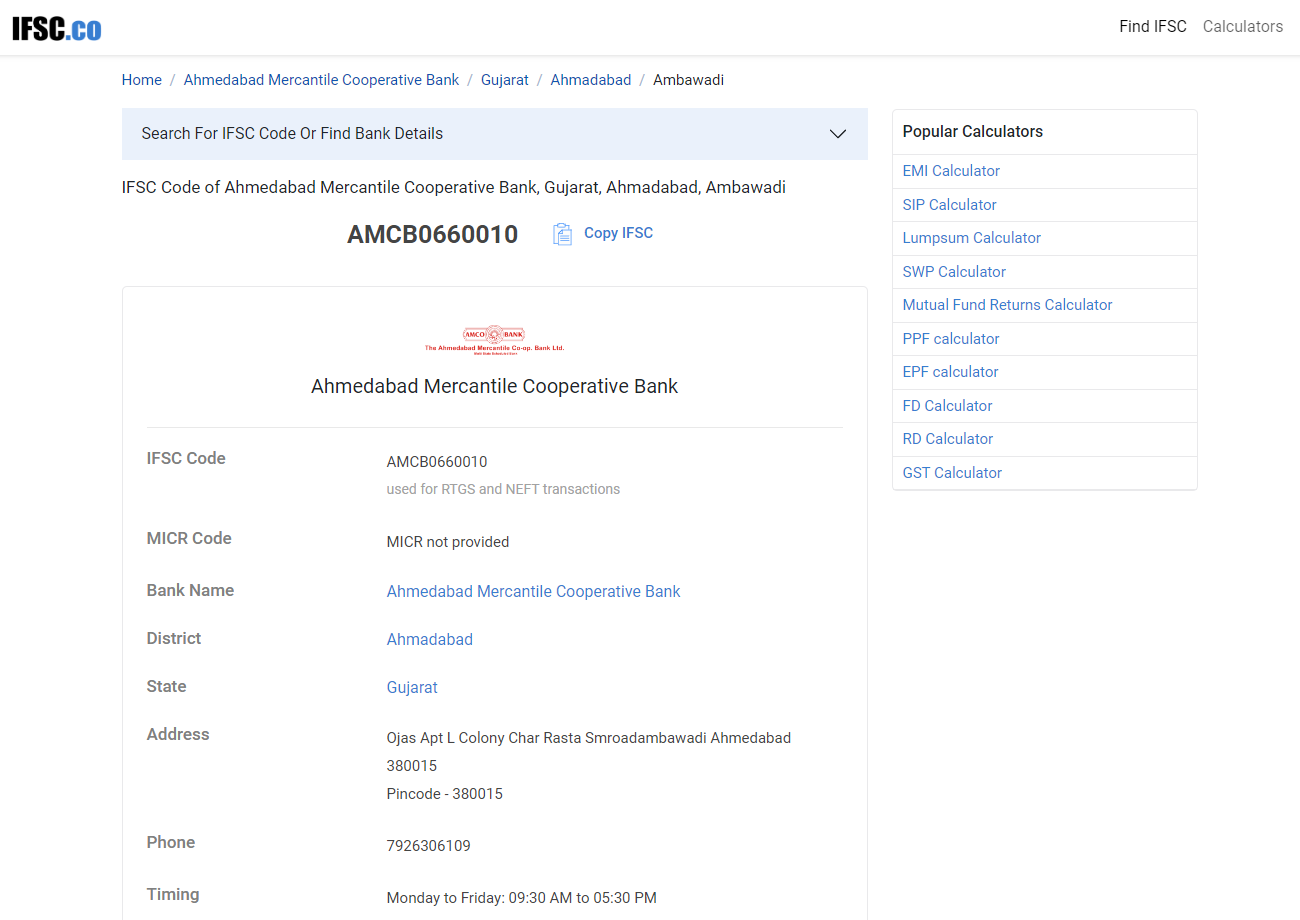Image resolution: width=1300 pixels, height=920 pixels.
Task: Open FD Calculator link
Action: (948, 406)
